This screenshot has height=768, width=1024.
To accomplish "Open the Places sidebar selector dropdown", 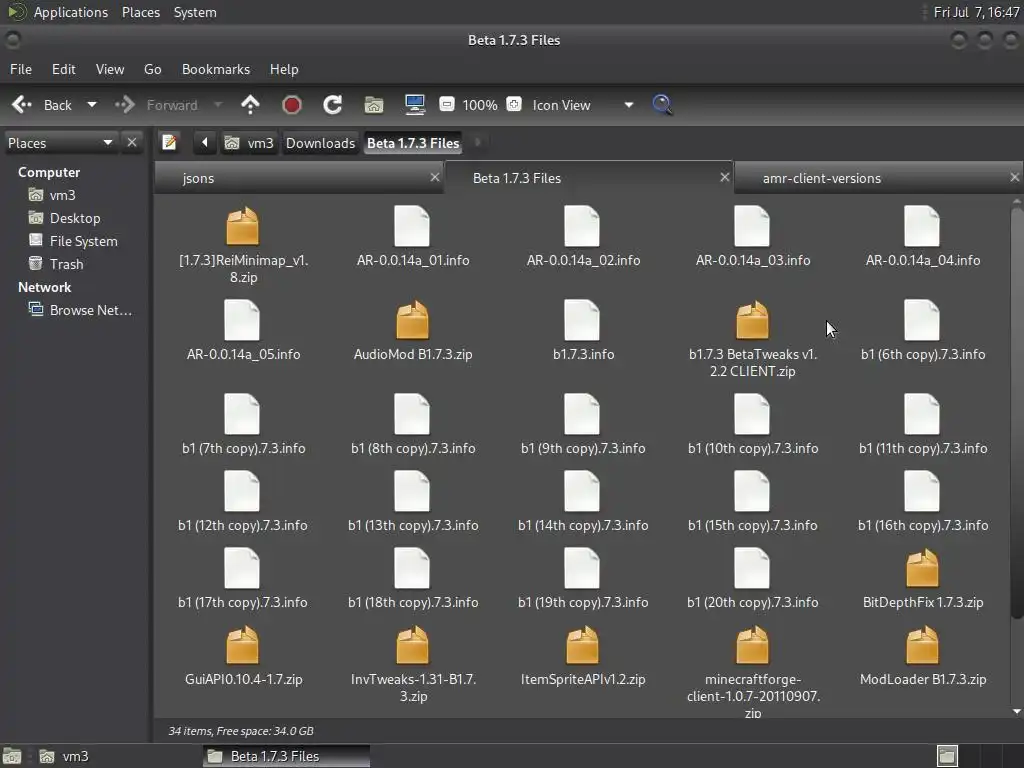I will pyautogui.click(x=60, y=142).
